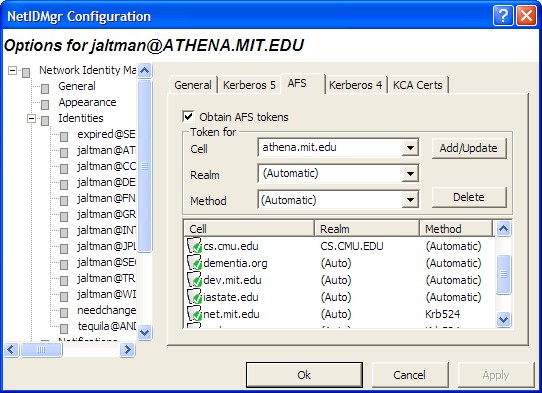This screenshot has width=542, height=393.
Task: Select the expired@SE identity icon
Action: (x=64, y=137)
